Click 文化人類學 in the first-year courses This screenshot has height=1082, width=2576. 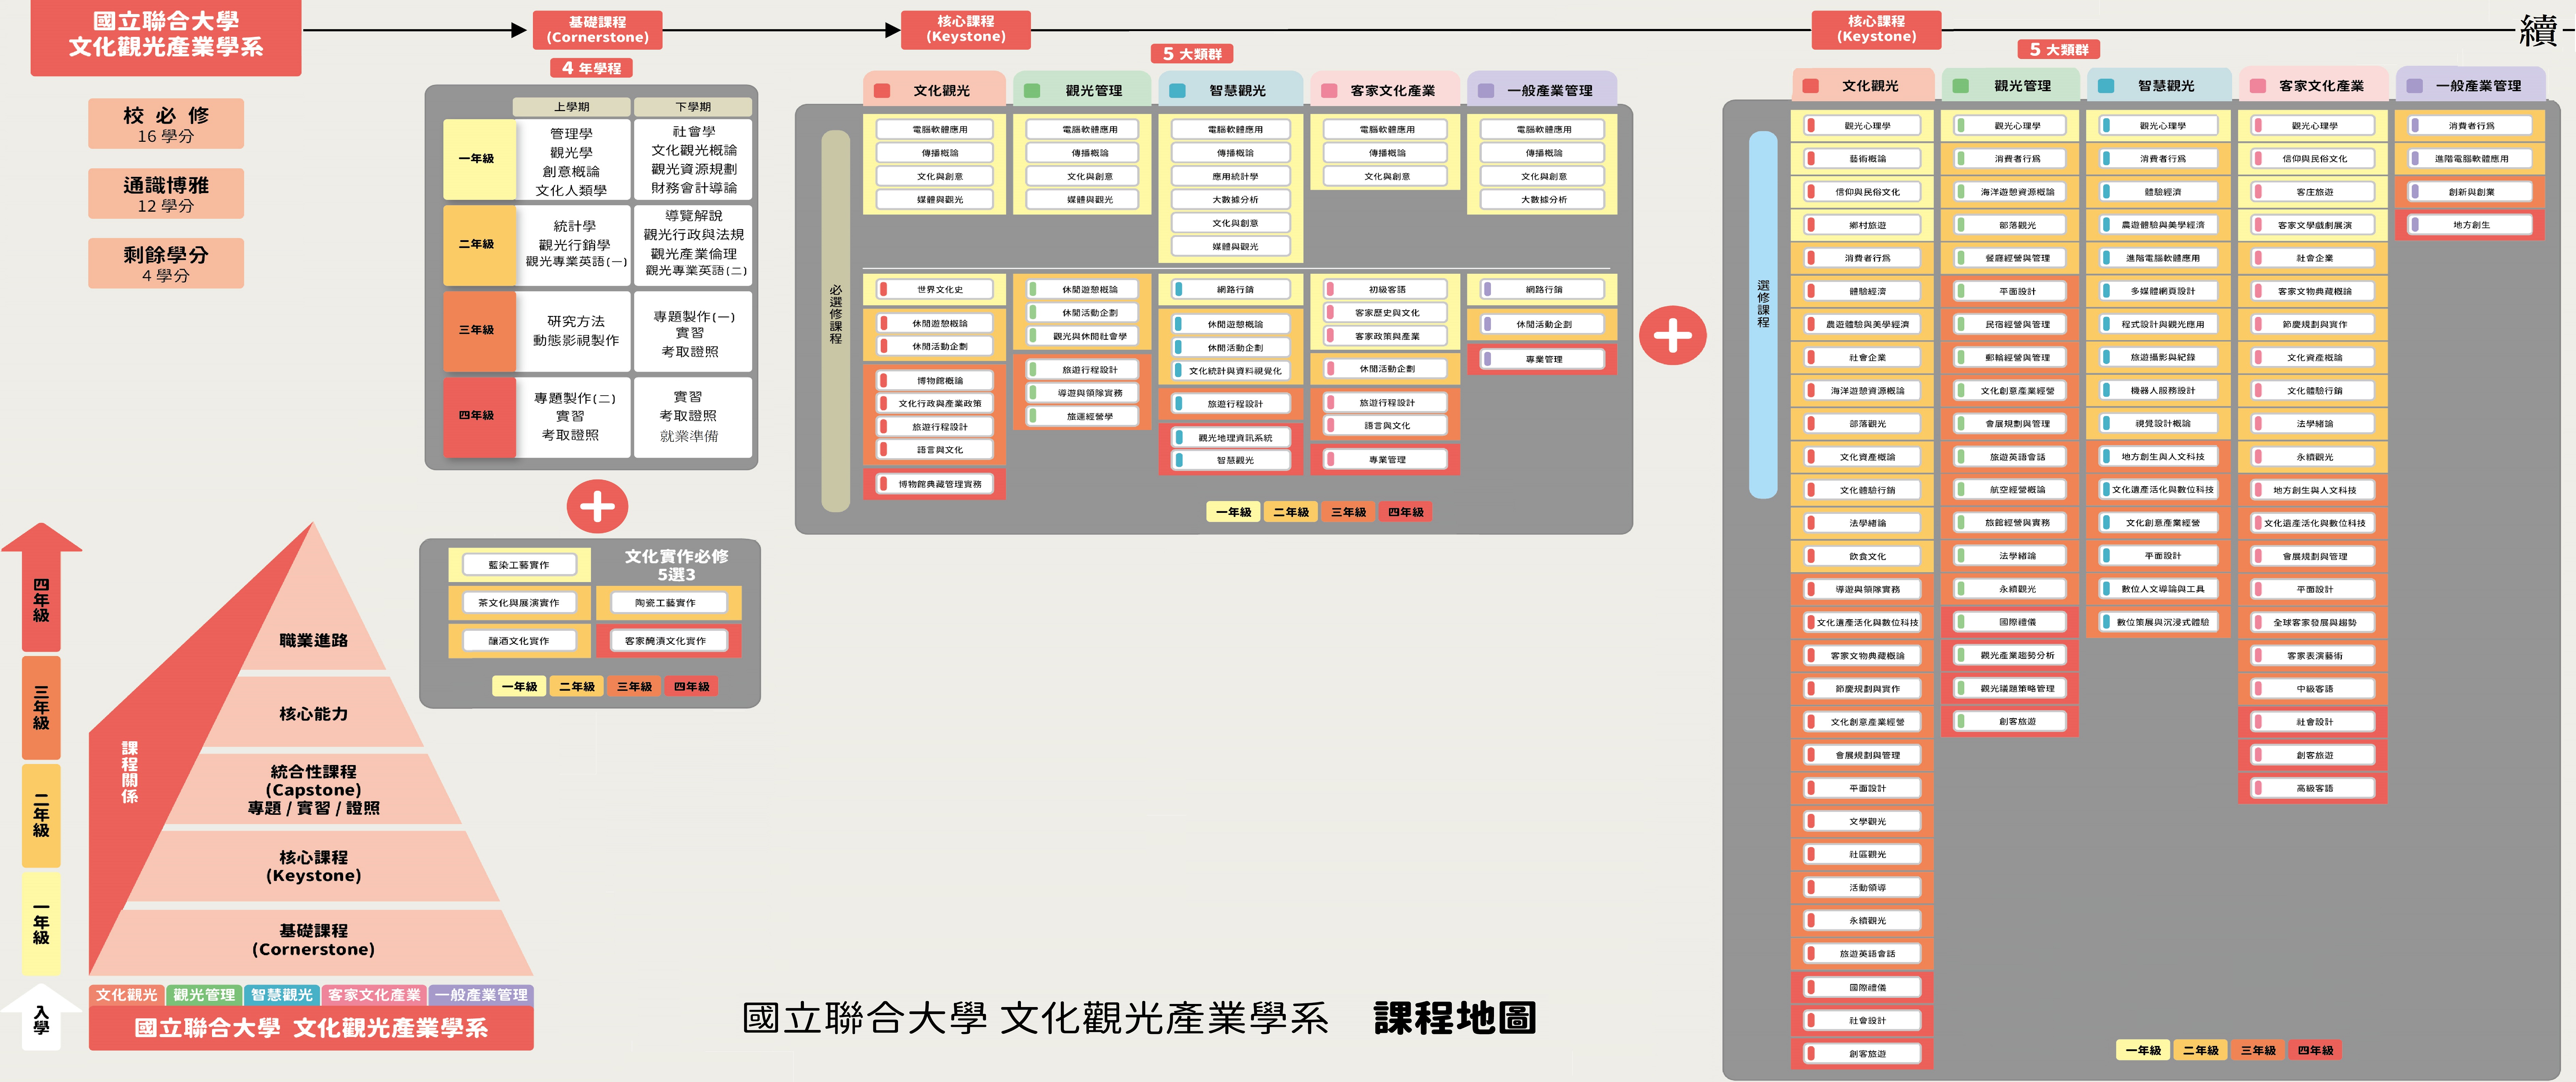click(x=571, y=190)
